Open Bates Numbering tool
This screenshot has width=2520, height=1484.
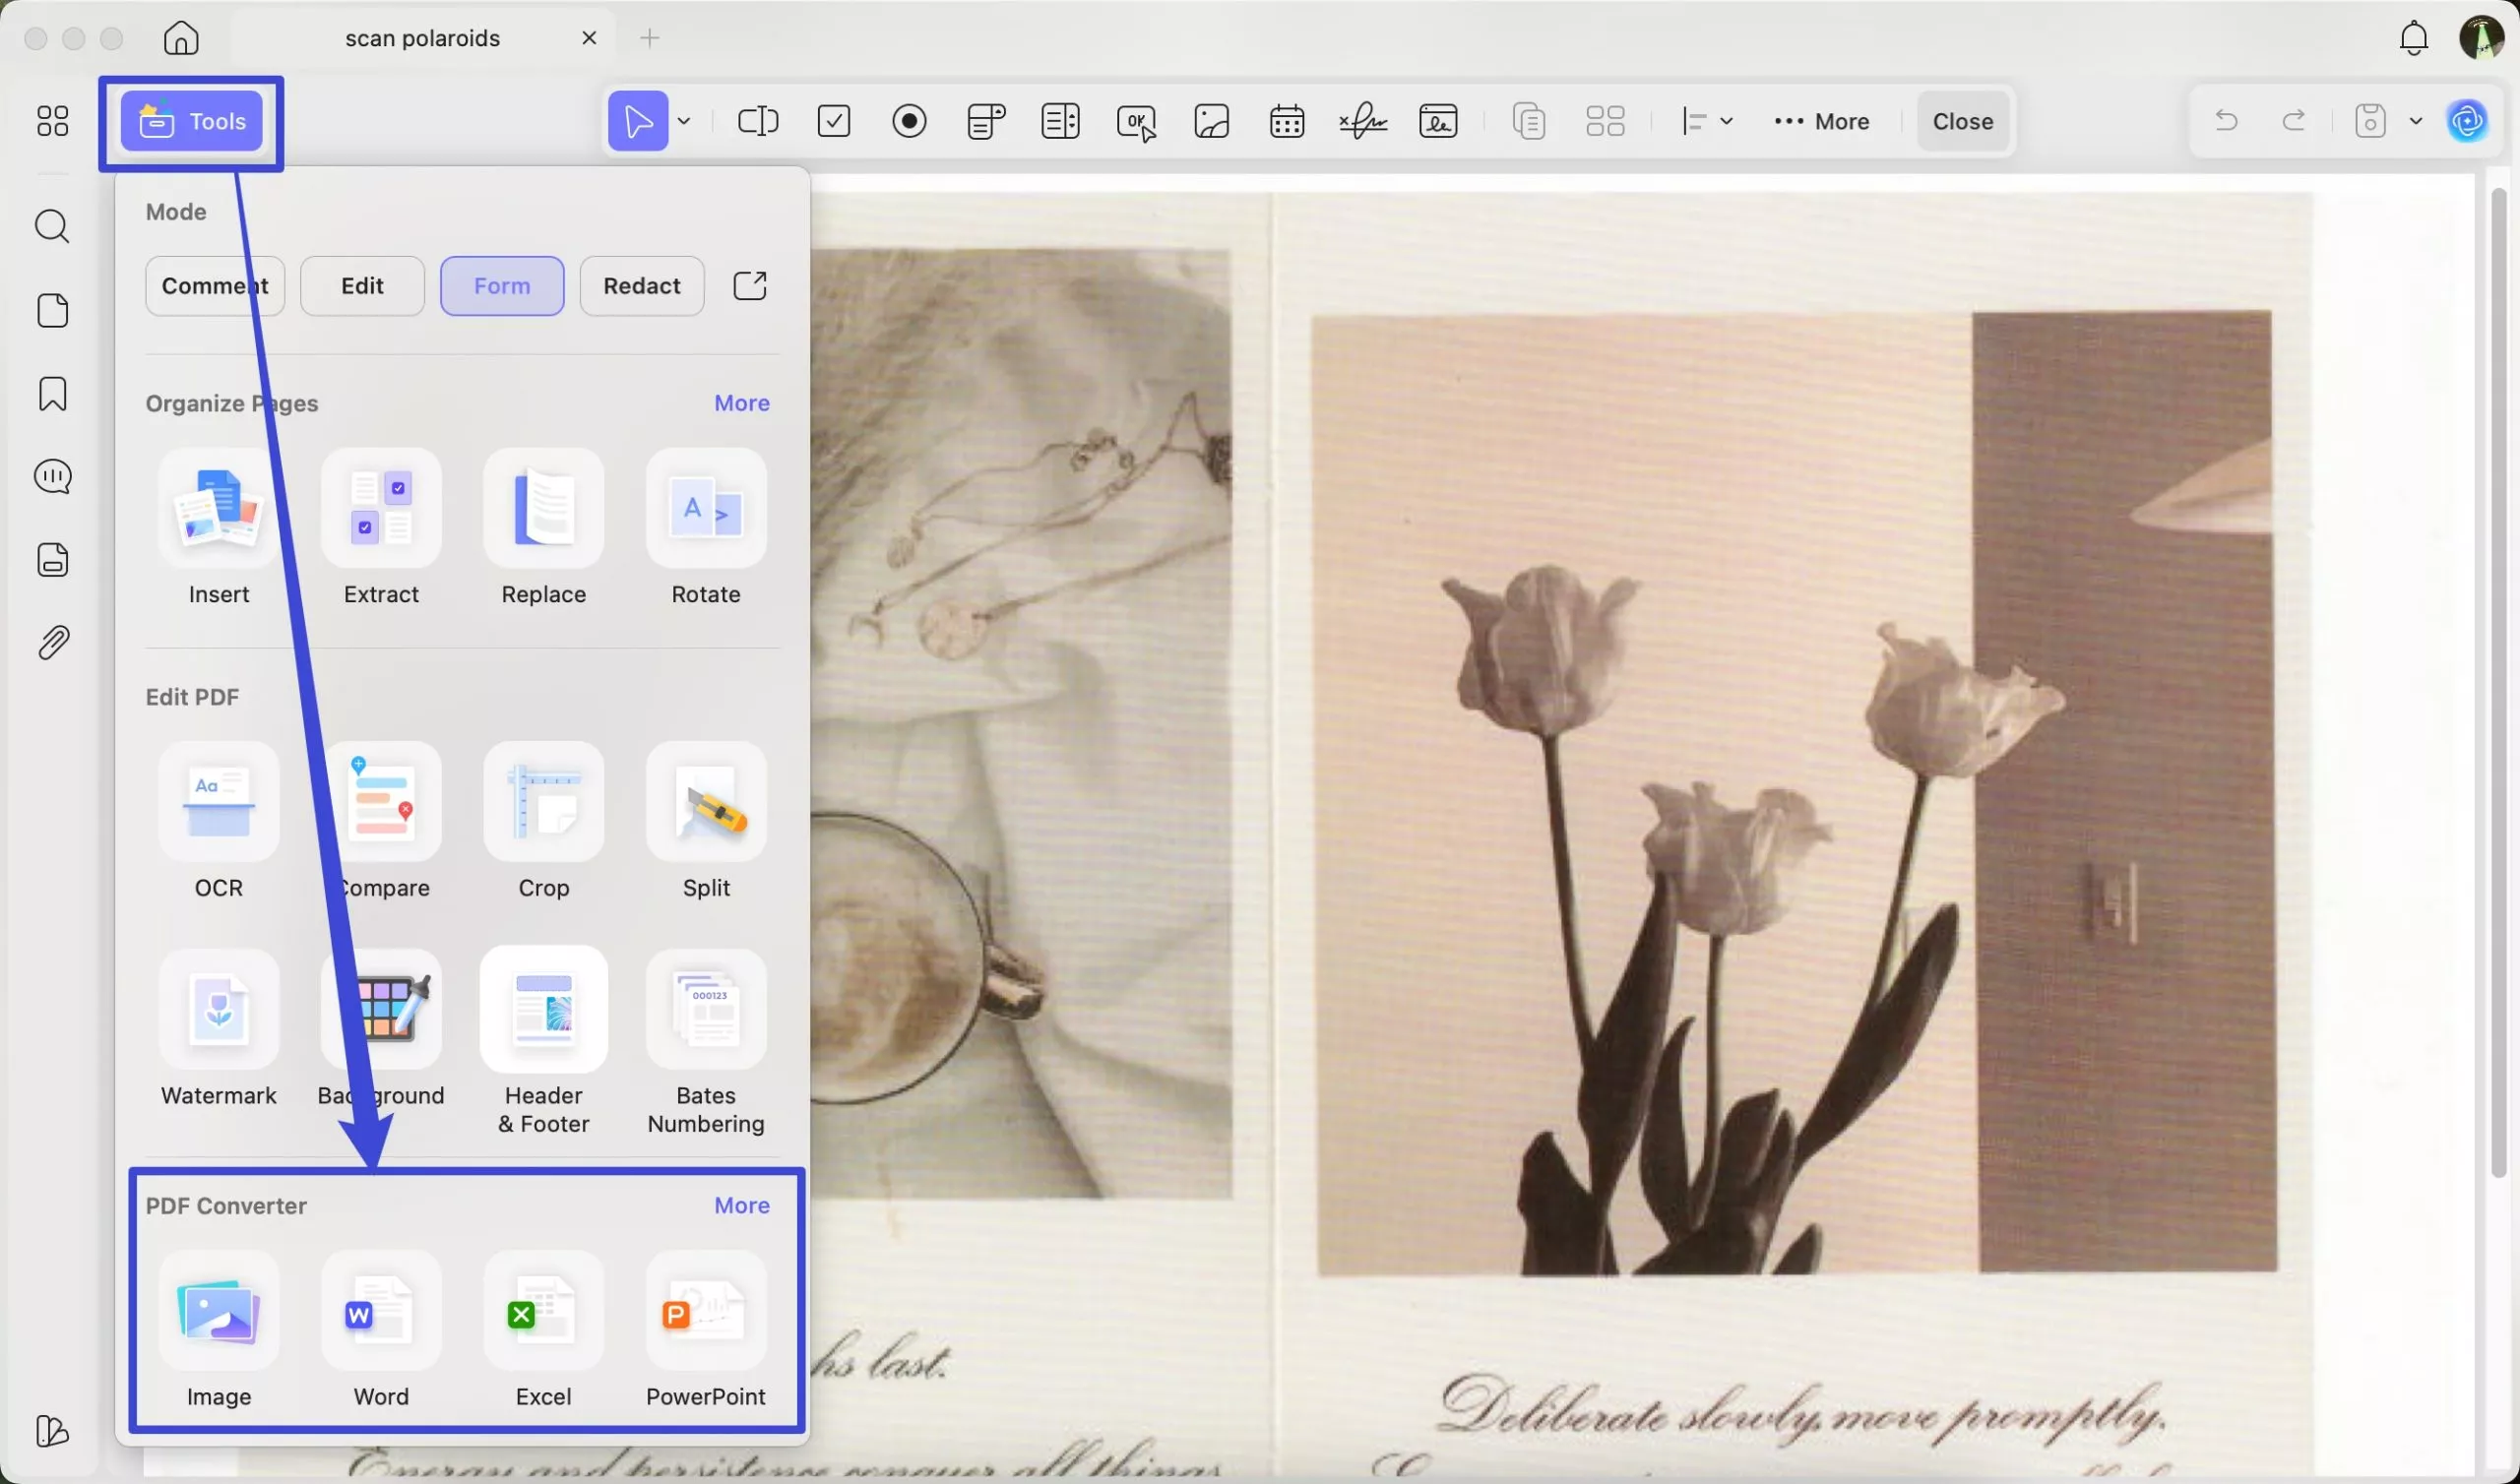(x=705, y=1010)
